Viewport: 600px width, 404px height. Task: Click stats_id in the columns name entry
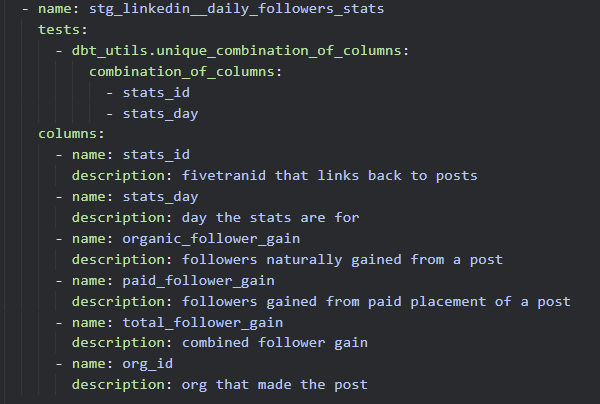[156, 155]
